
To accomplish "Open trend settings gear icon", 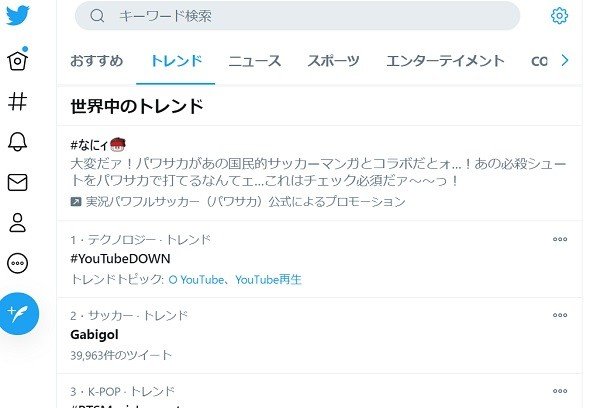I will [559, 16].
